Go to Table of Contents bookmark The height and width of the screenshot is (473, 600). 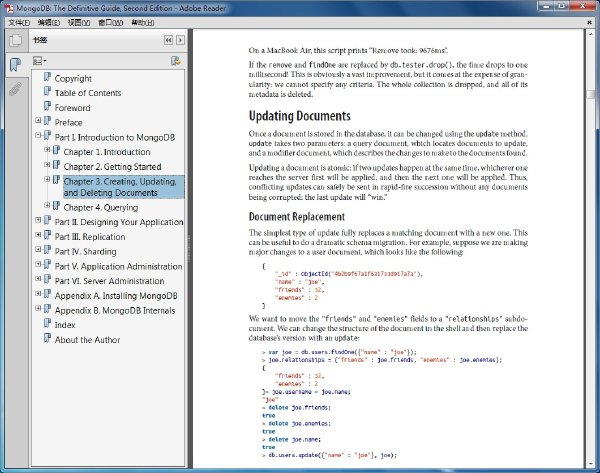[x=88, y=93]
